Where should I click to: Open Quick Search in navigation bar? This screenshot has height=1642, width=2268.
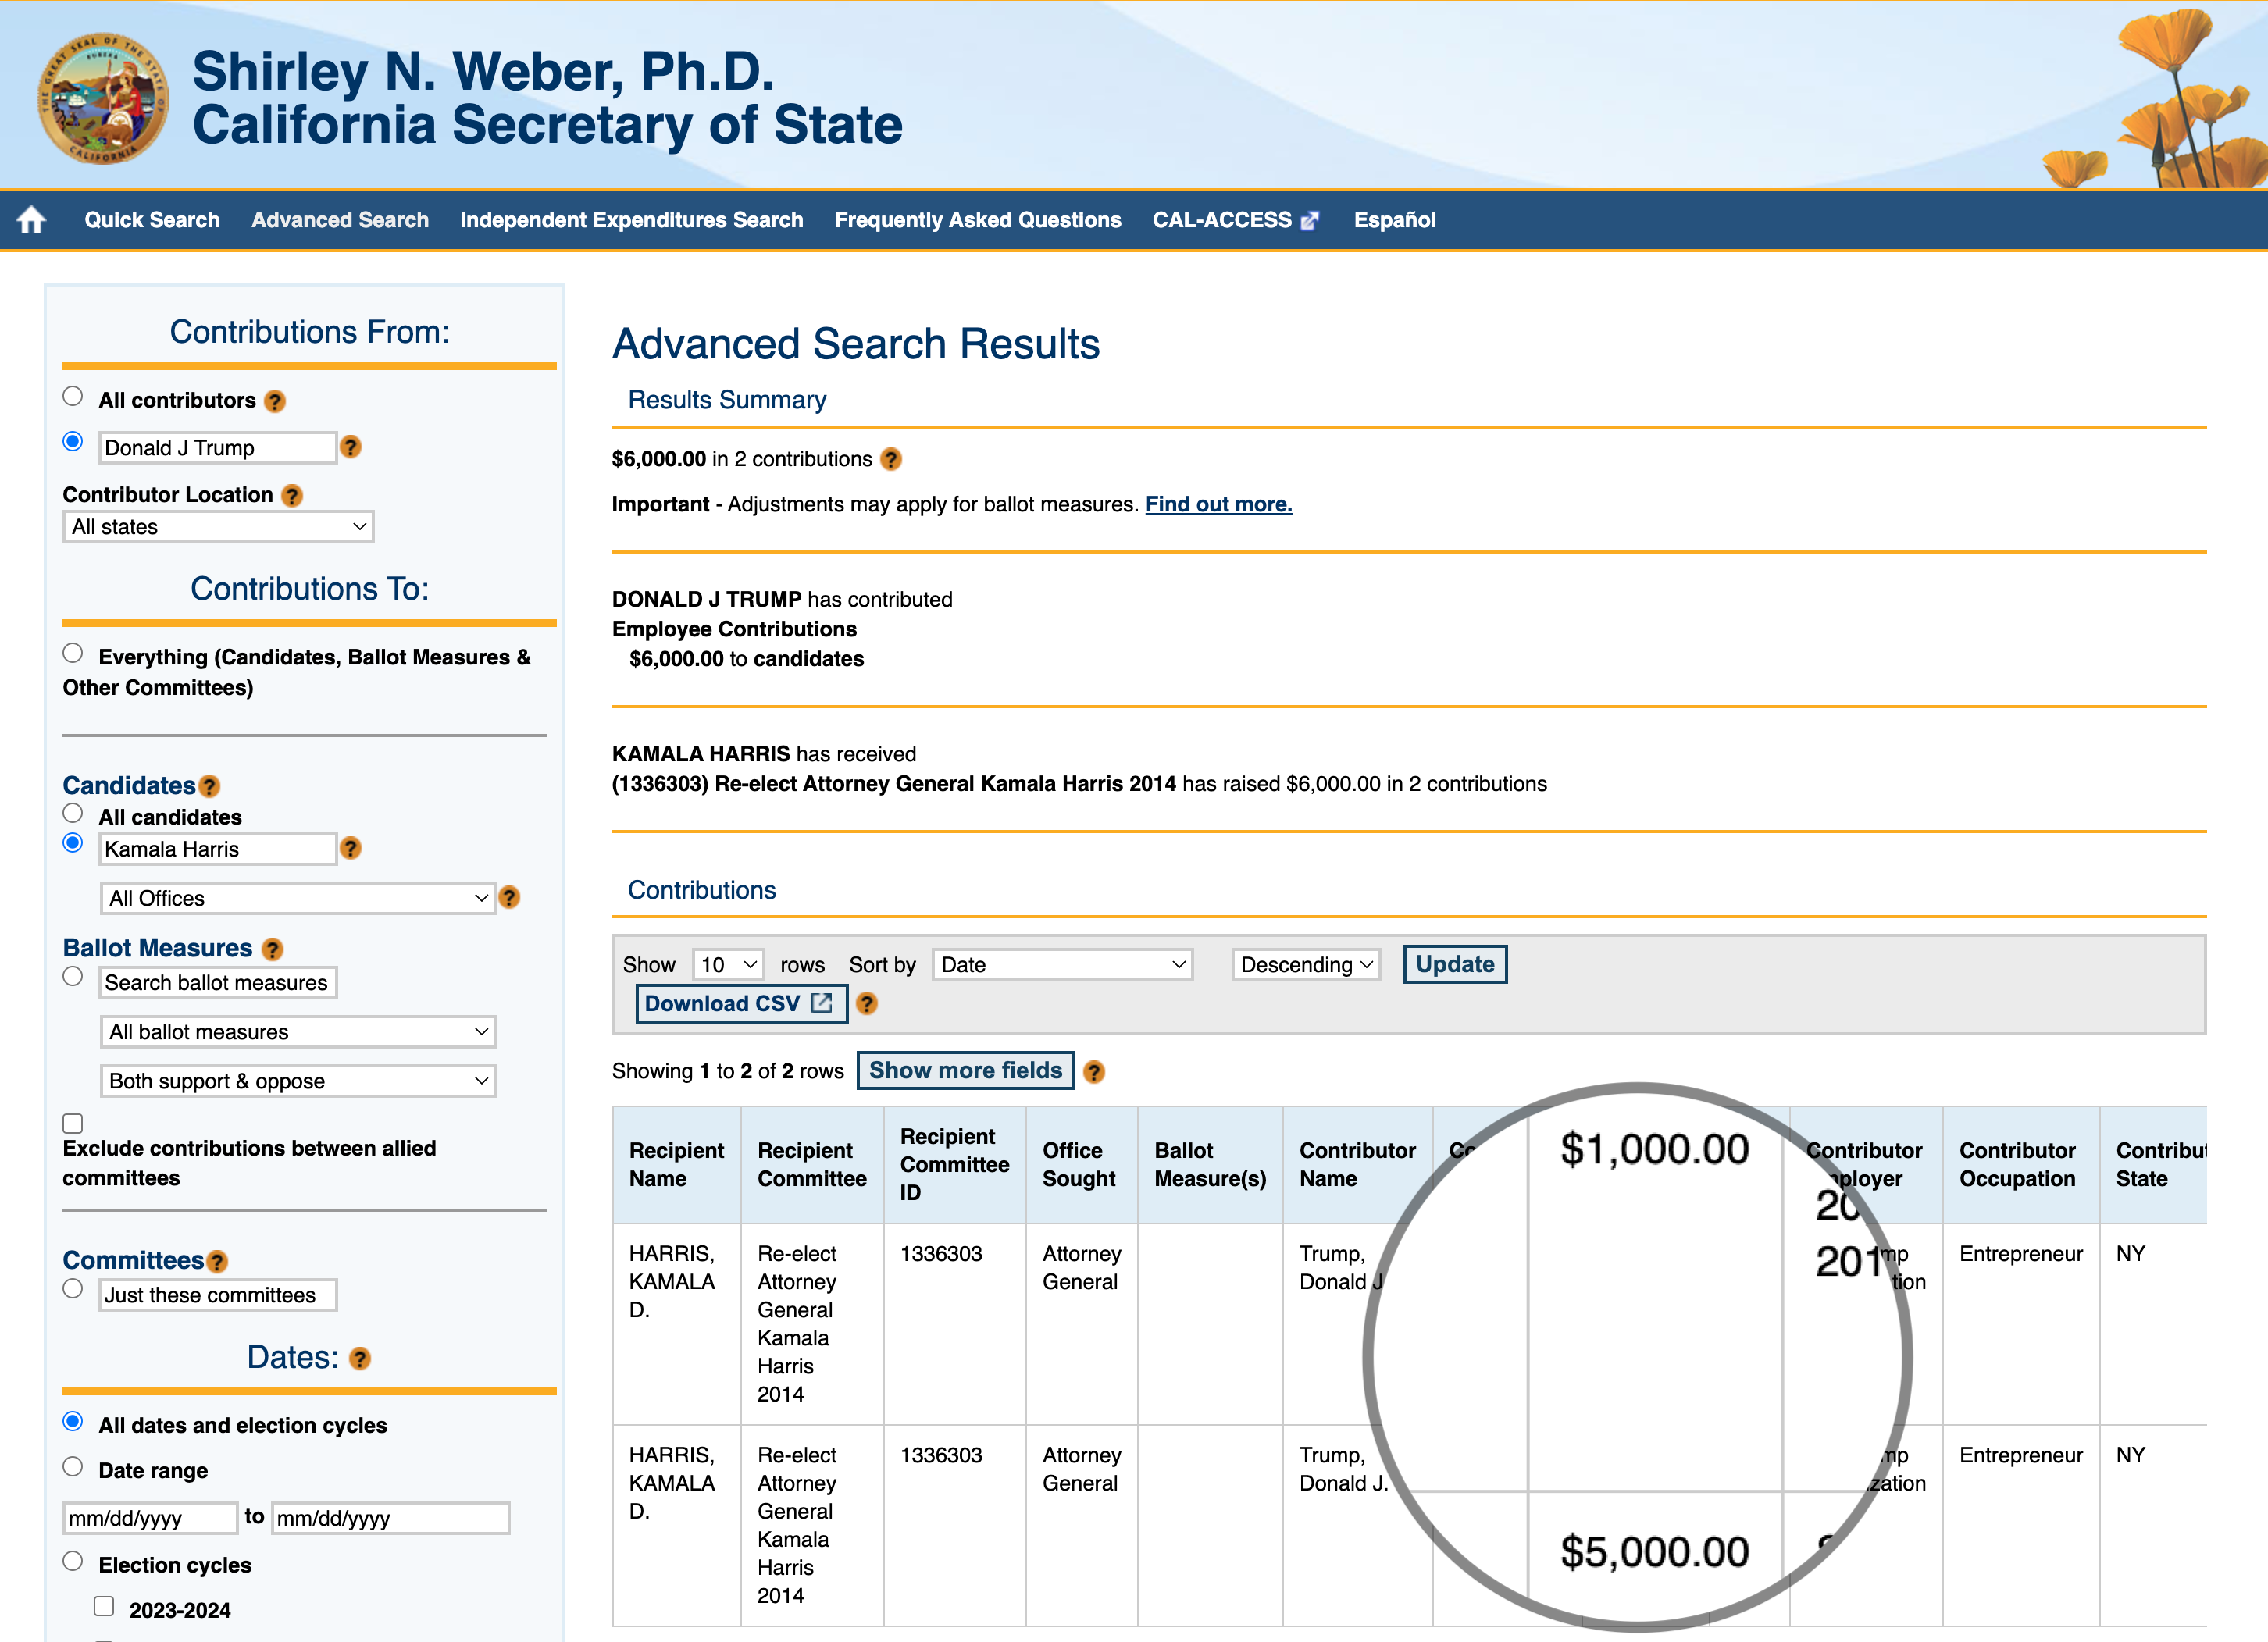[x=152, y=220]
